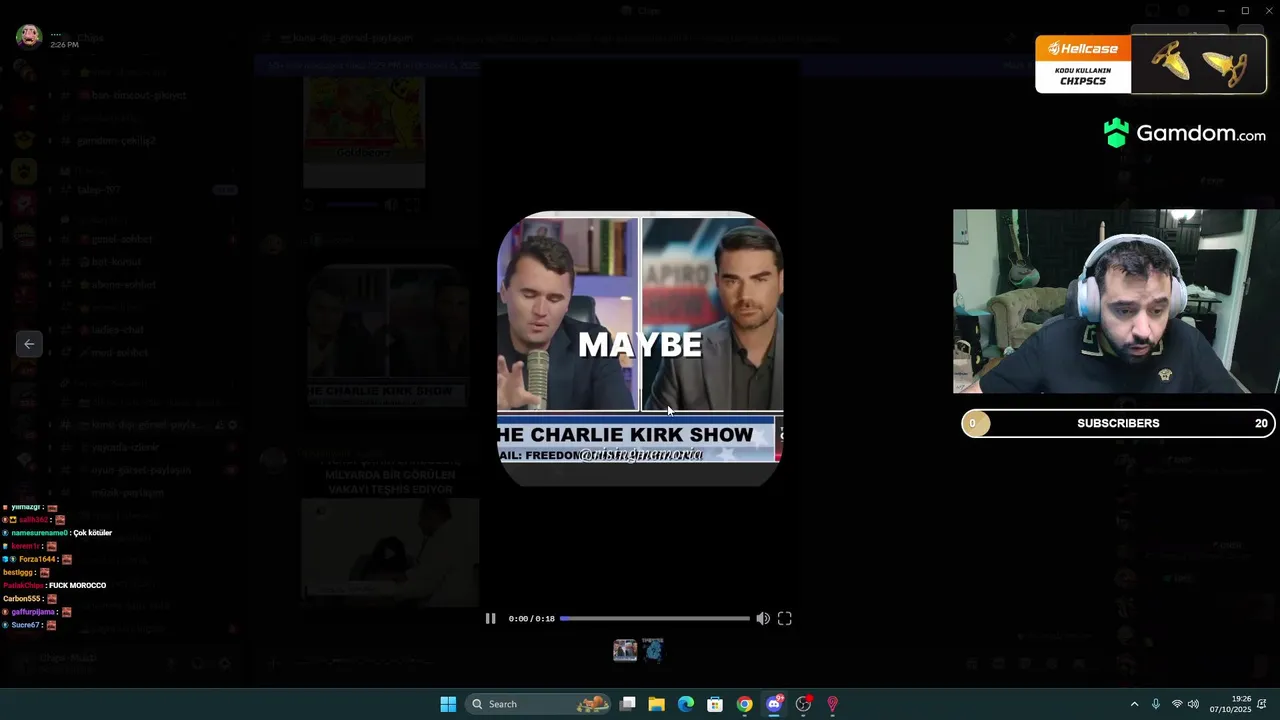Open Task View from the taskbar

(628, 704)
